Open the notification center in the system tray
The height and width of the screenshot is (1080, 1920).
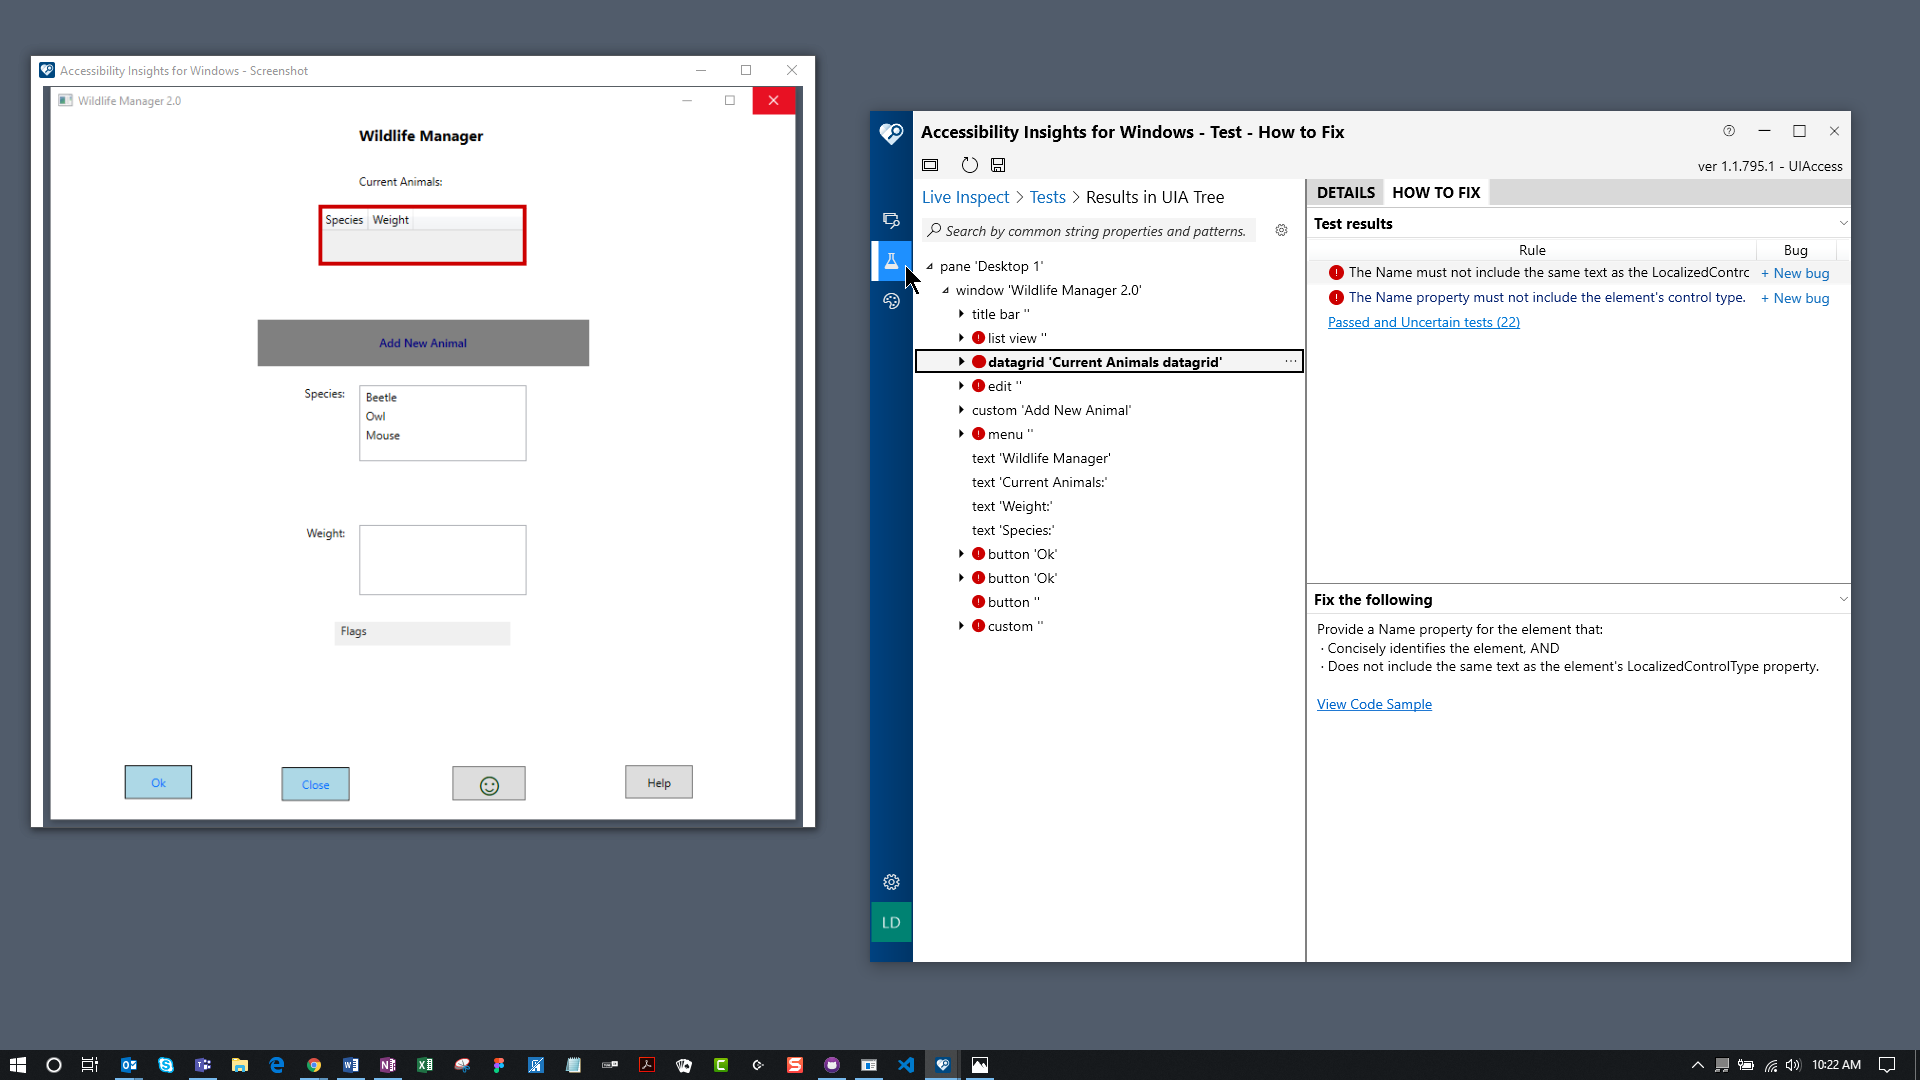point(1887,1065)
